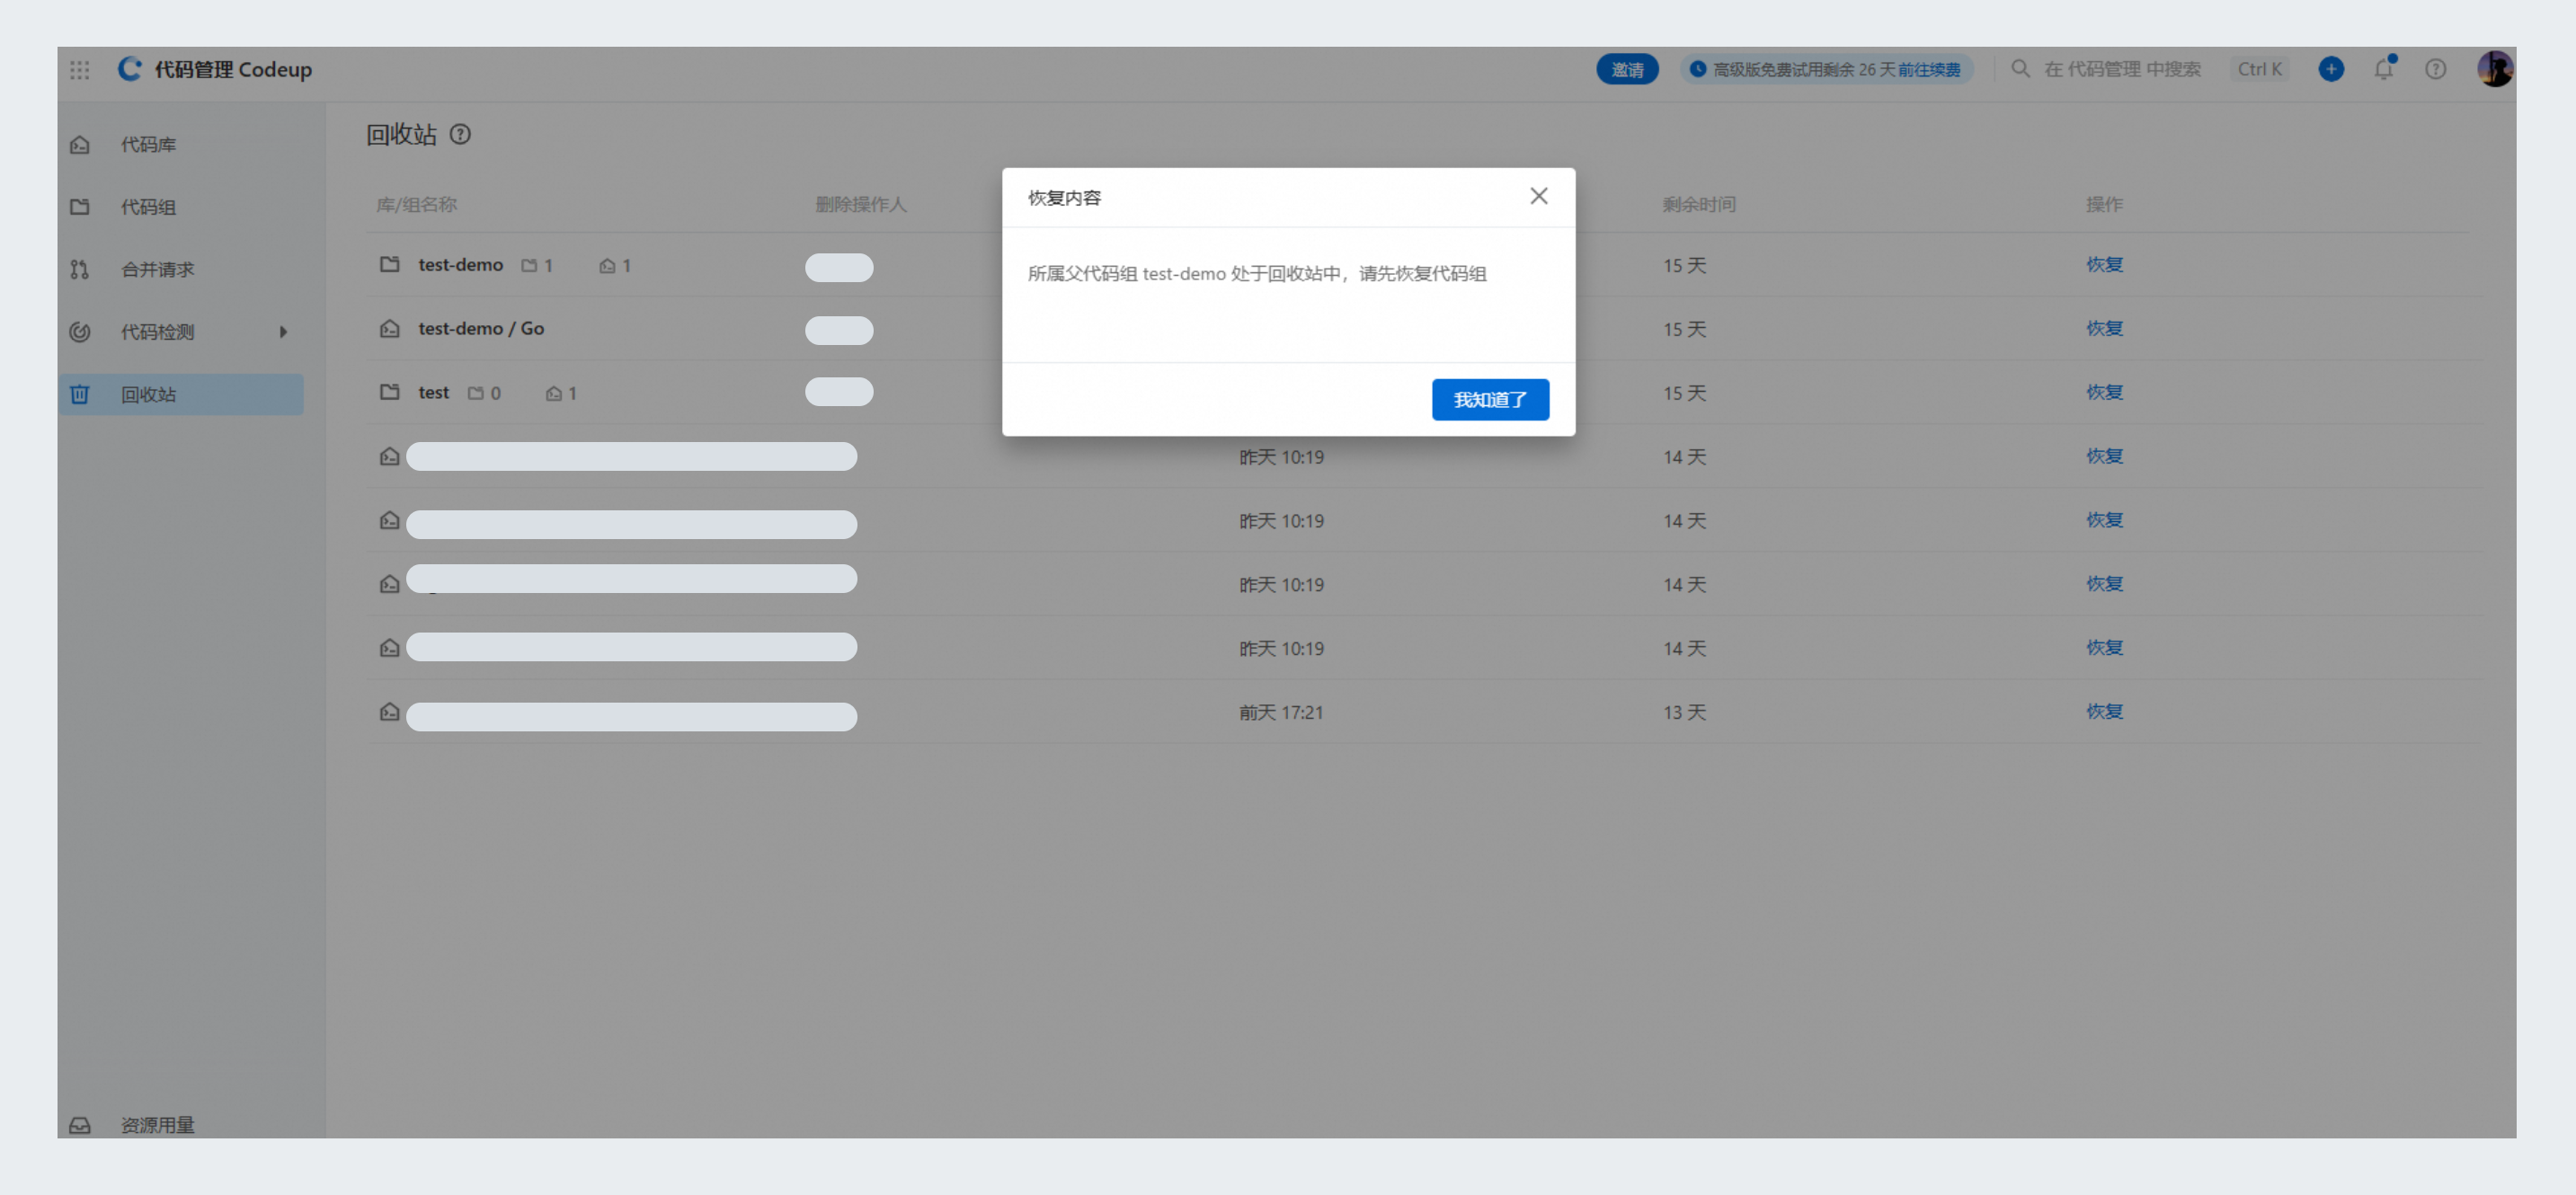
Task: Click the 我知道了 button
Action: tap(1490, 399)
